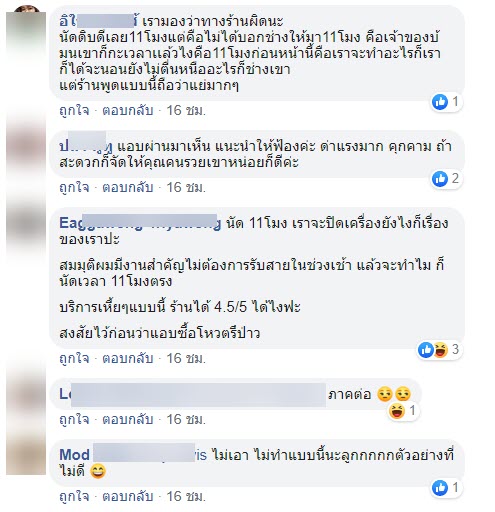Like the first comment via ถูกใจ link
This screenshot has height=512, width=495.
[x=74, y=110]
